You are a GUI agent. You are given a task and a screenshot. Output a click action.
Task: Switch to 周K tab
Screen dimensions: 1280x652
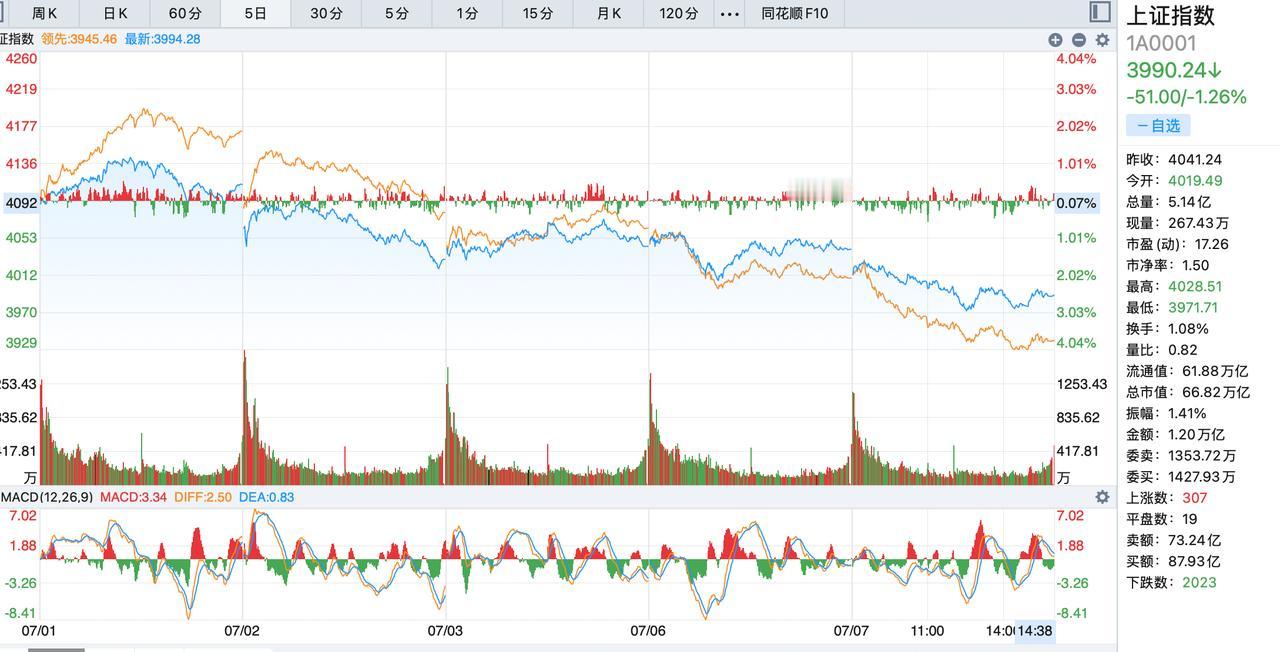click(x=45, y=14)
